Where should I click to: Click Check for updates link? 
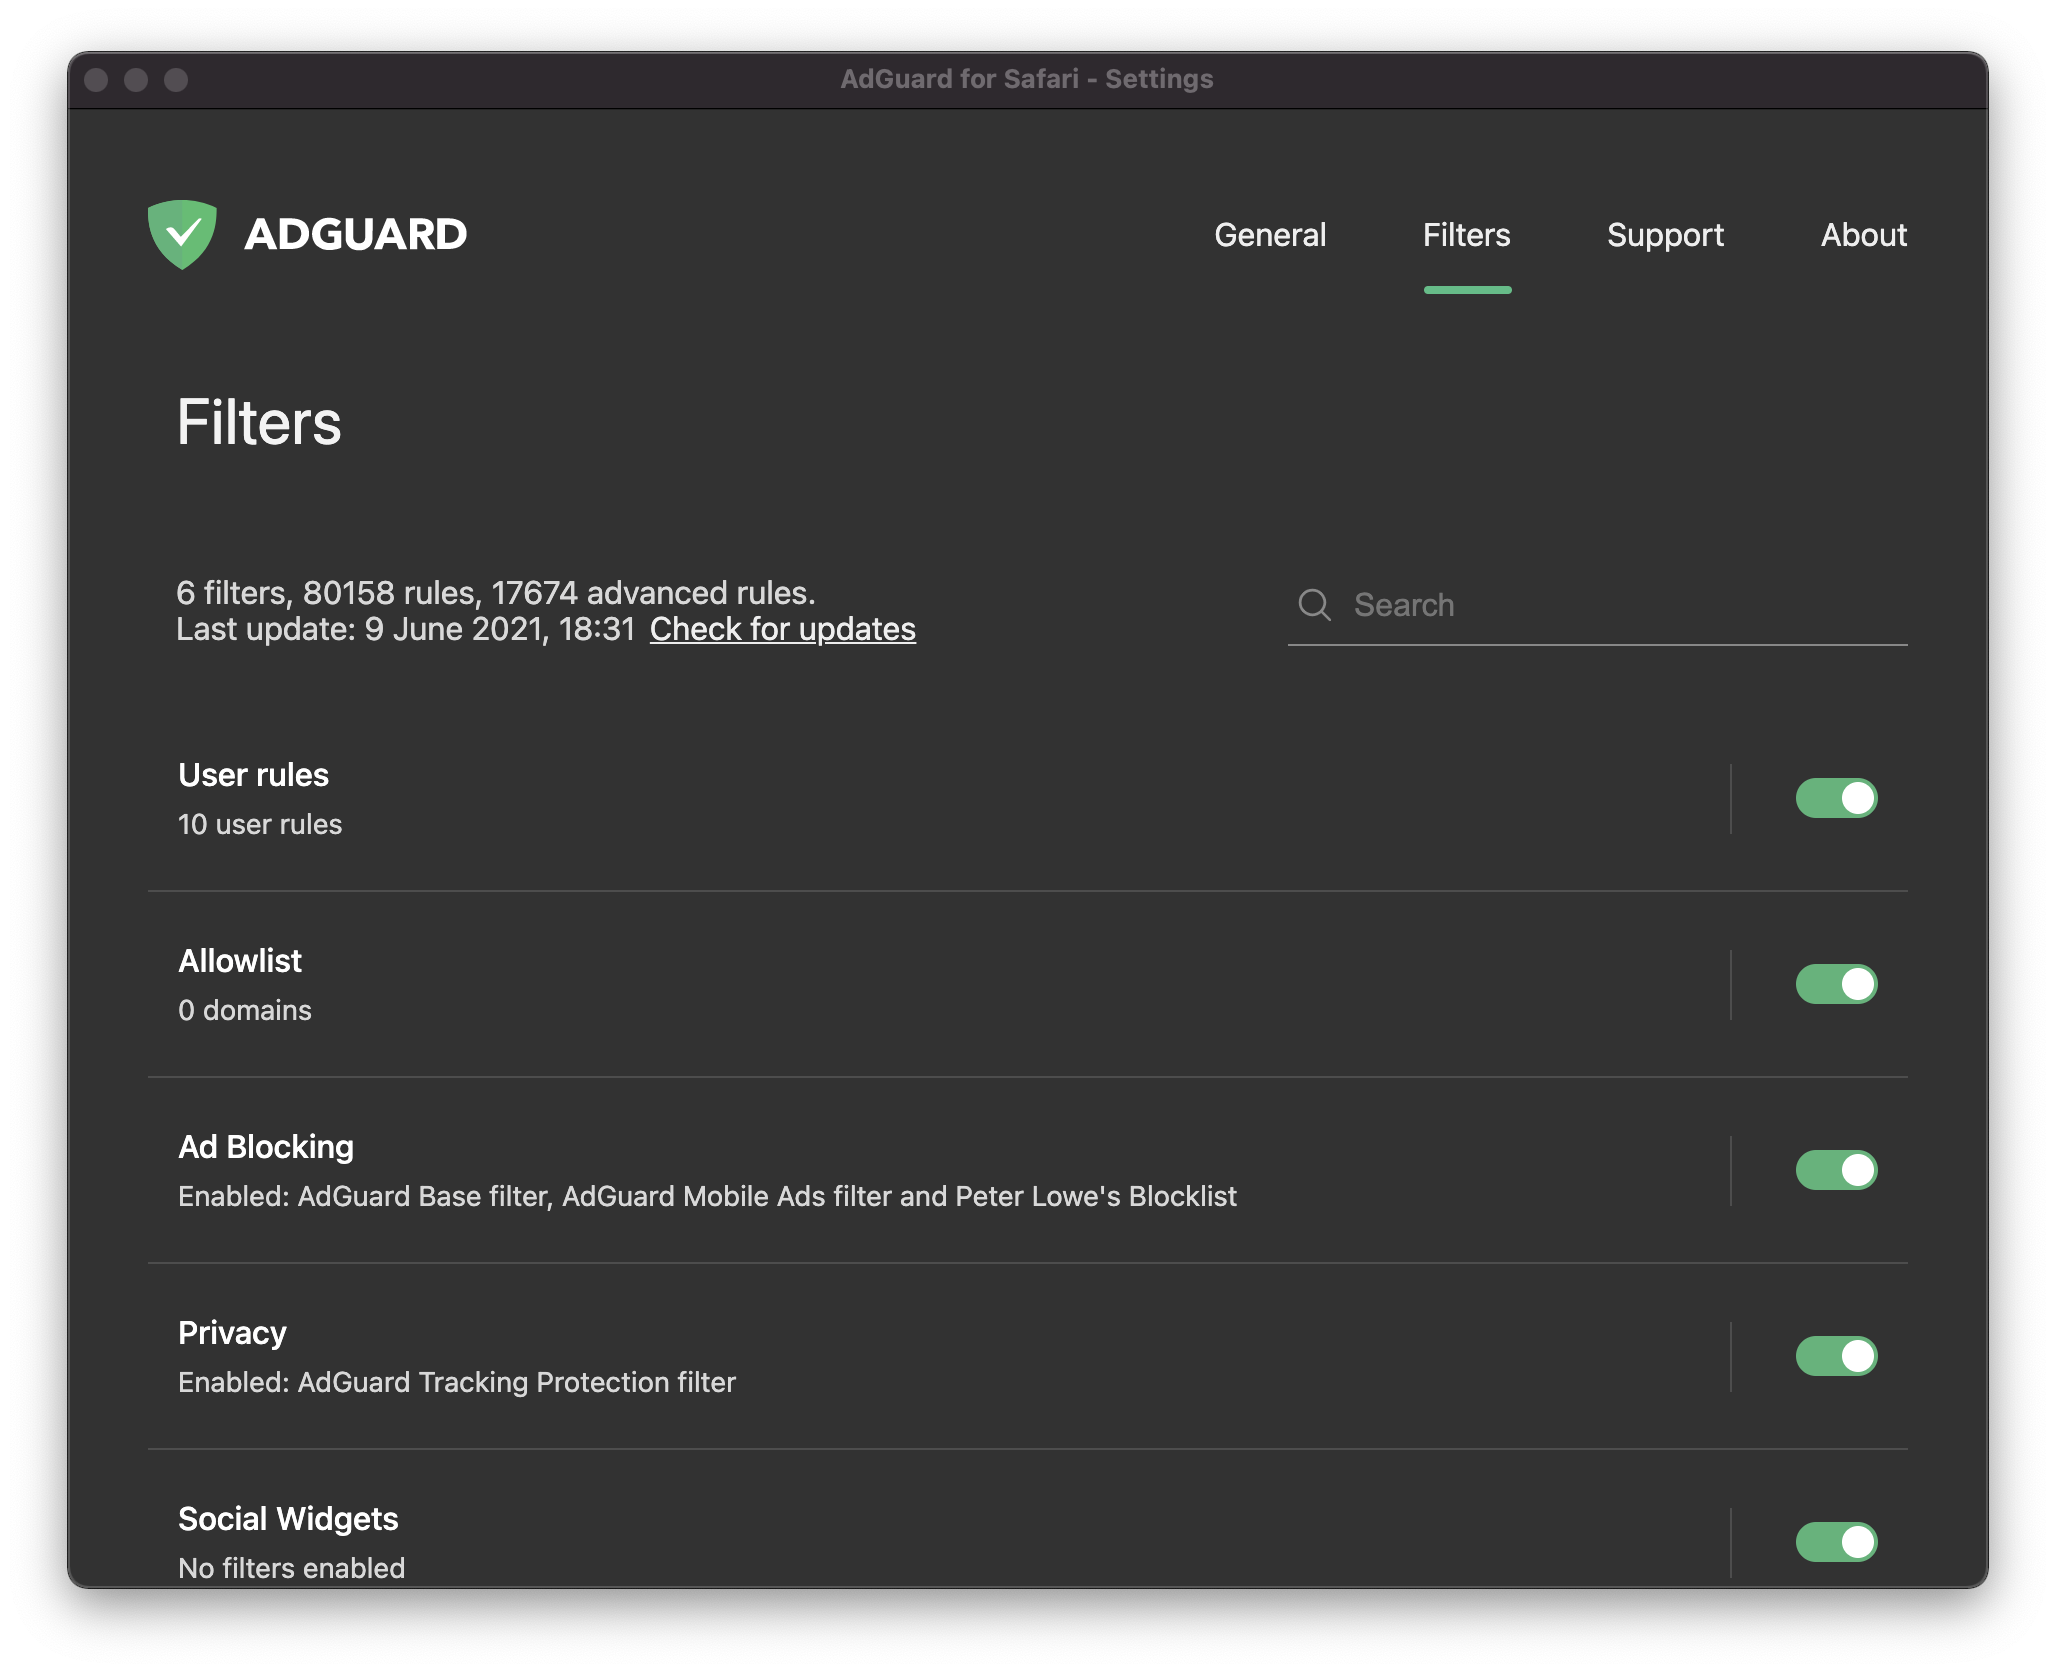pyautogui.click(x=783, y=628)
